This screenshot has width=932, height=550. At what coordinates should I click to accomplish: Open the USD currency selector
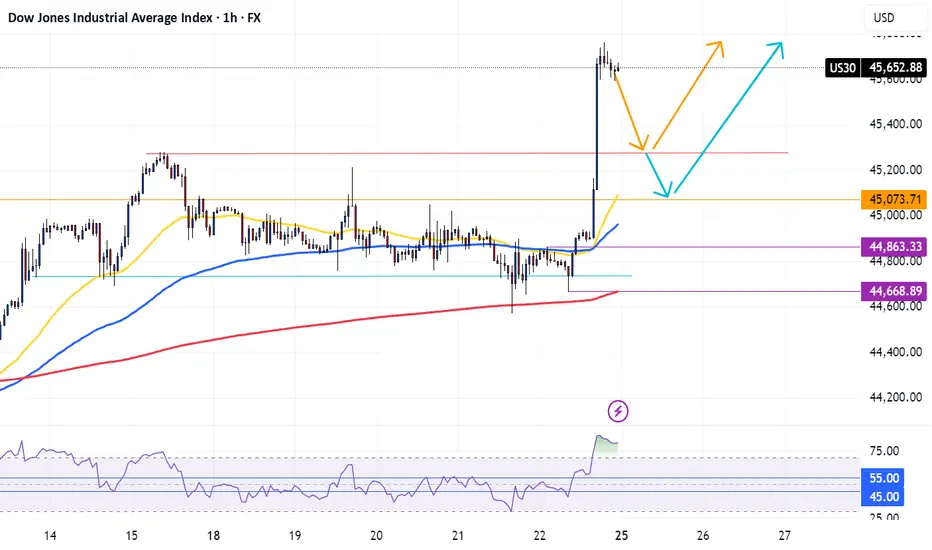click(895, 18)
